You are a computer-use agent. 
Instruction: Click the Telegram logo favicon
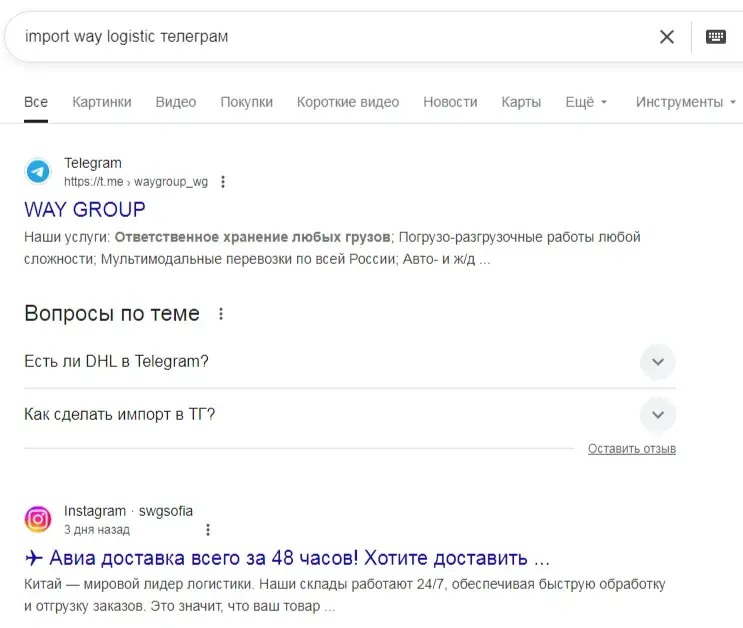click(x=38, y=171)
